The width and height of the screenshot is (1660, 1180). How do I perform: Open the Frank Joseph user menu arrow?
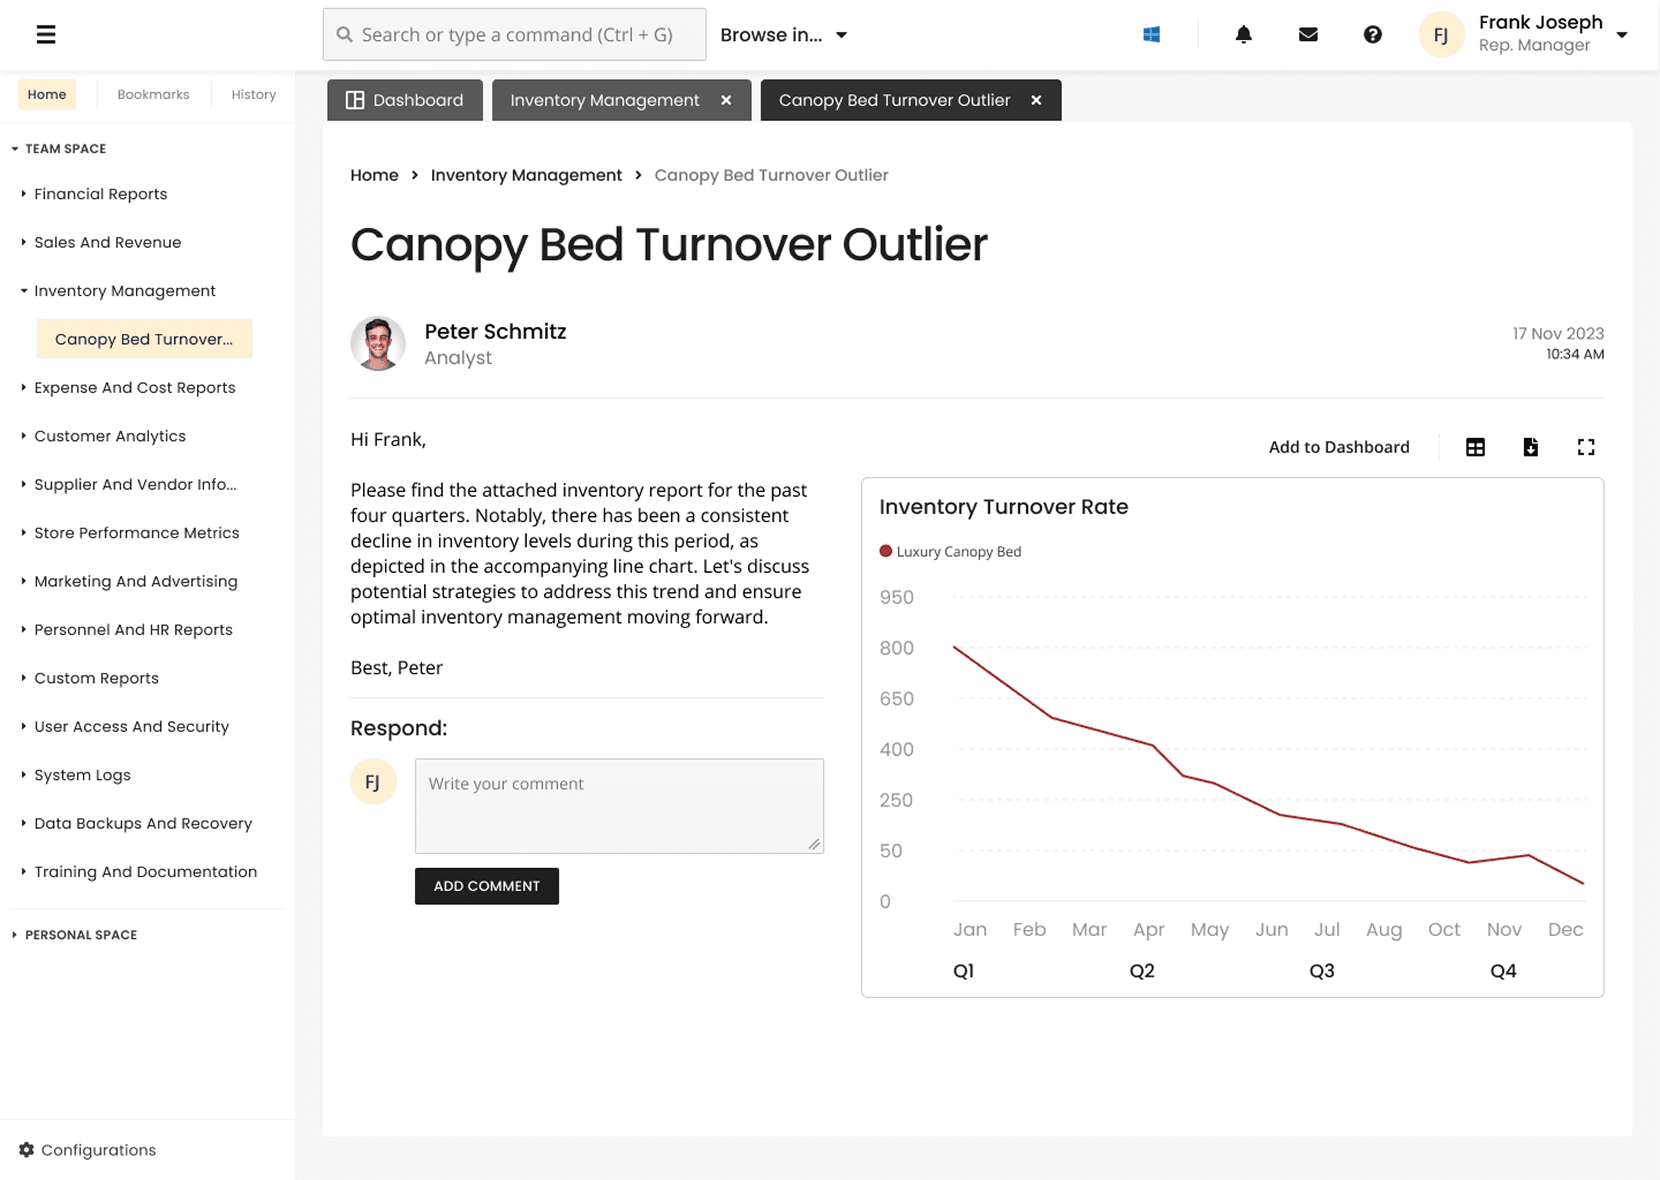pyautogui.click(x=1622, y=35)
